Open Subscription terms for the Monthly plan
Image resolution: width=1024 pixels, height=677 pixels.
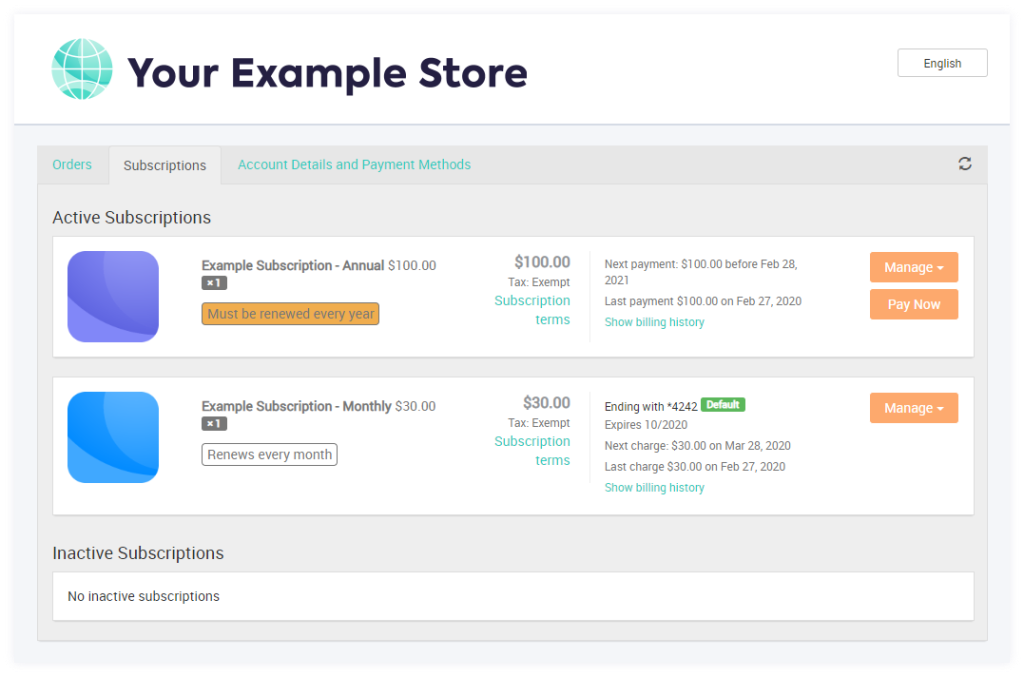point(533,450)
